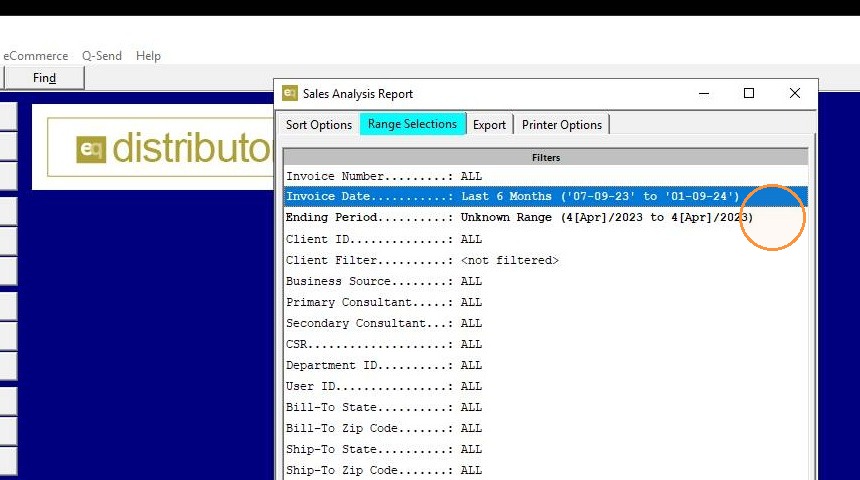Select the Secondary Consultant filter row
Screen dimensions: 860x480
[x=546, y=323]
